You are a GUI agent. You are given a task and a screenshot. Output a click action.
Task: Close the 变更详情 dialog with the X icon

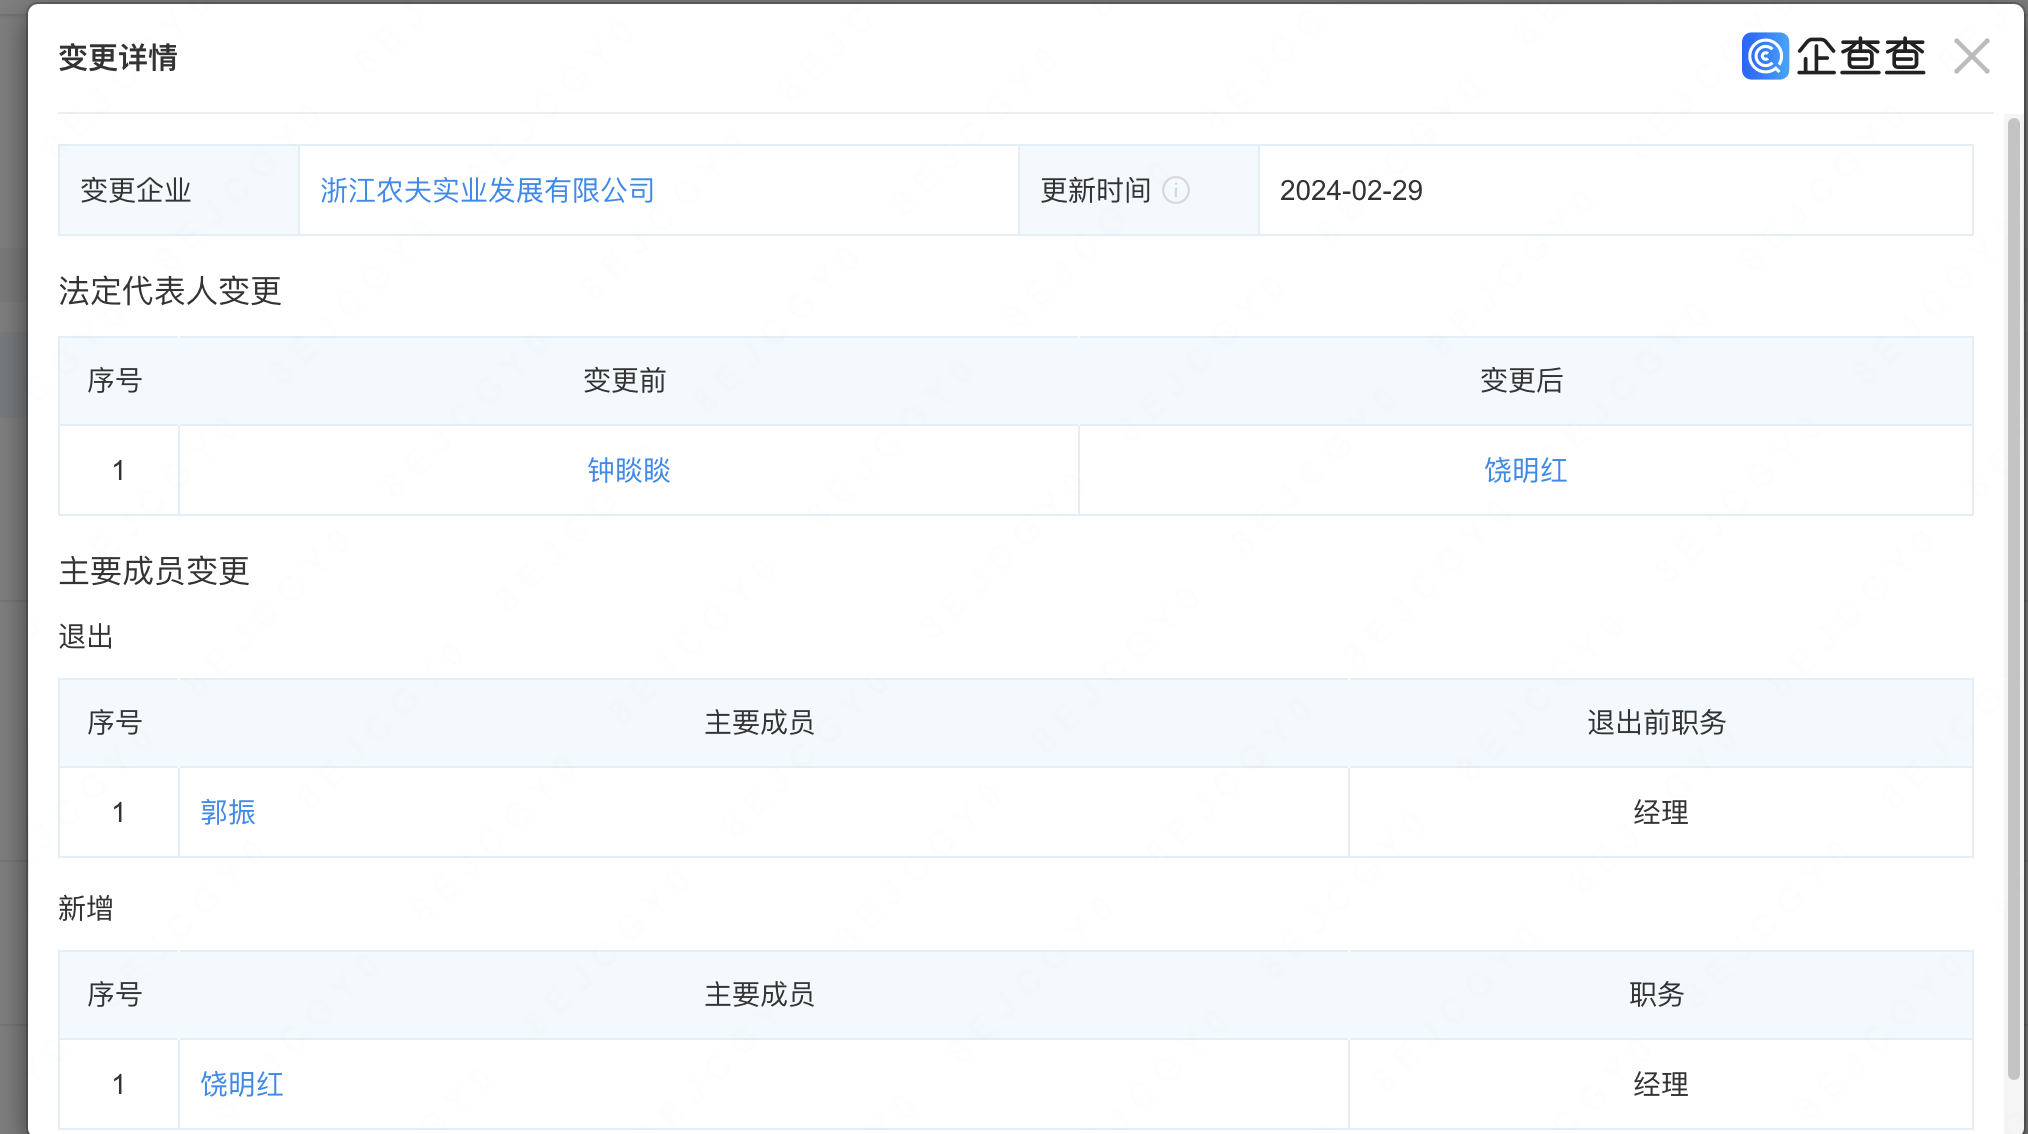(1971, 57)
